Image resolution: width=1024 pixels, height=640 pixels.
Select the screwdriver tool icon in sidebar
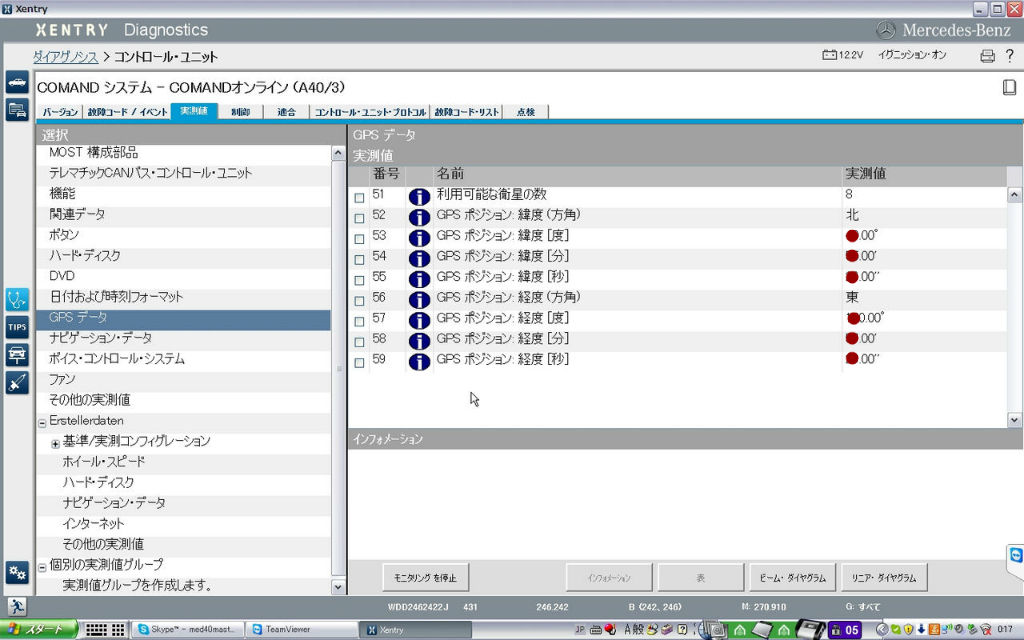(15, 380)
